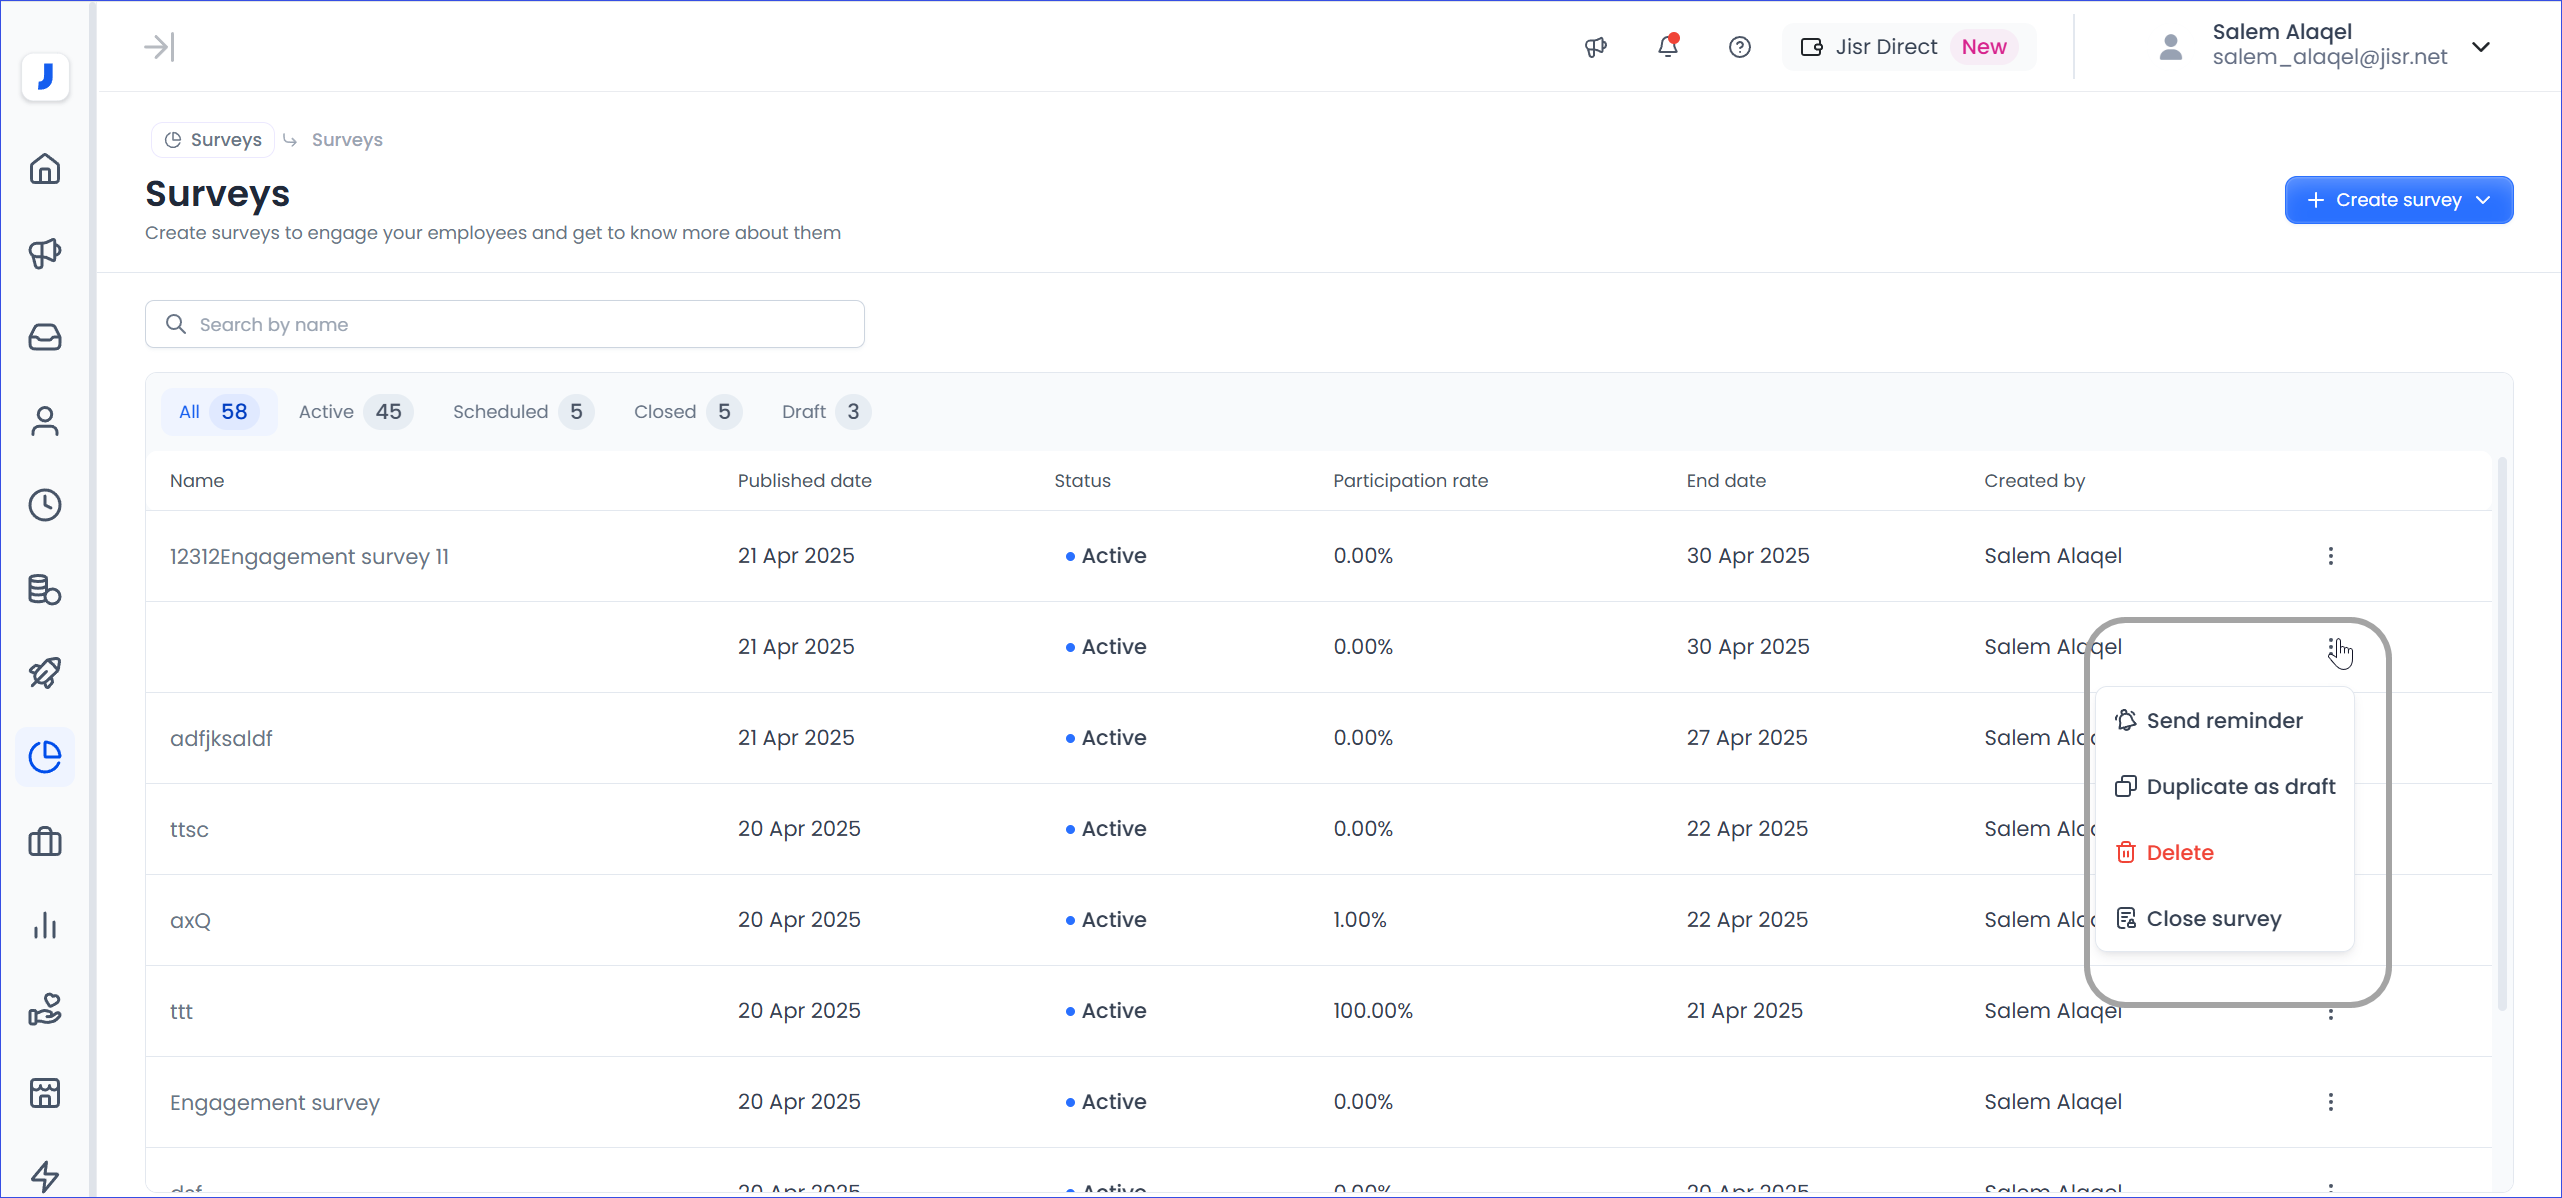This screenshot has width=2562, height=1198.
Task: Click the briefcase icon in sidebar
Action: tap(45, 841)
